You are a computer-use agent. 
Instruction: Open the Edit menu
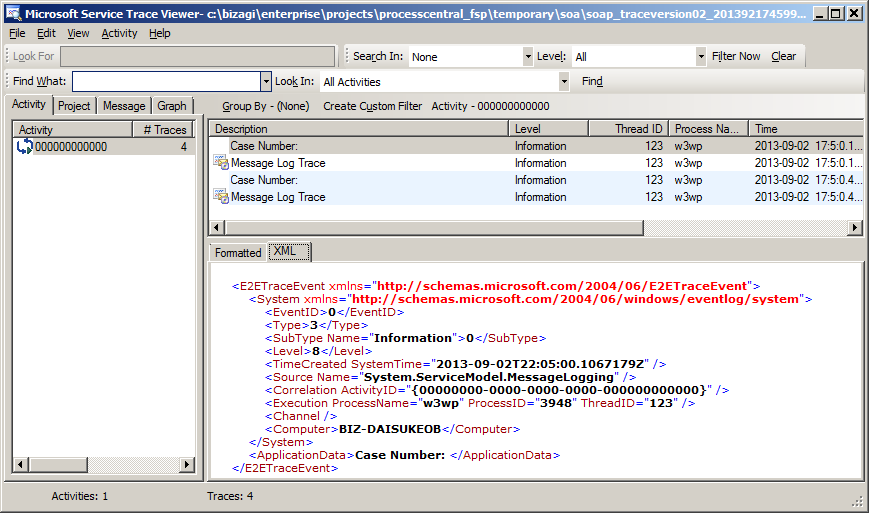click(x=46, y=33)
